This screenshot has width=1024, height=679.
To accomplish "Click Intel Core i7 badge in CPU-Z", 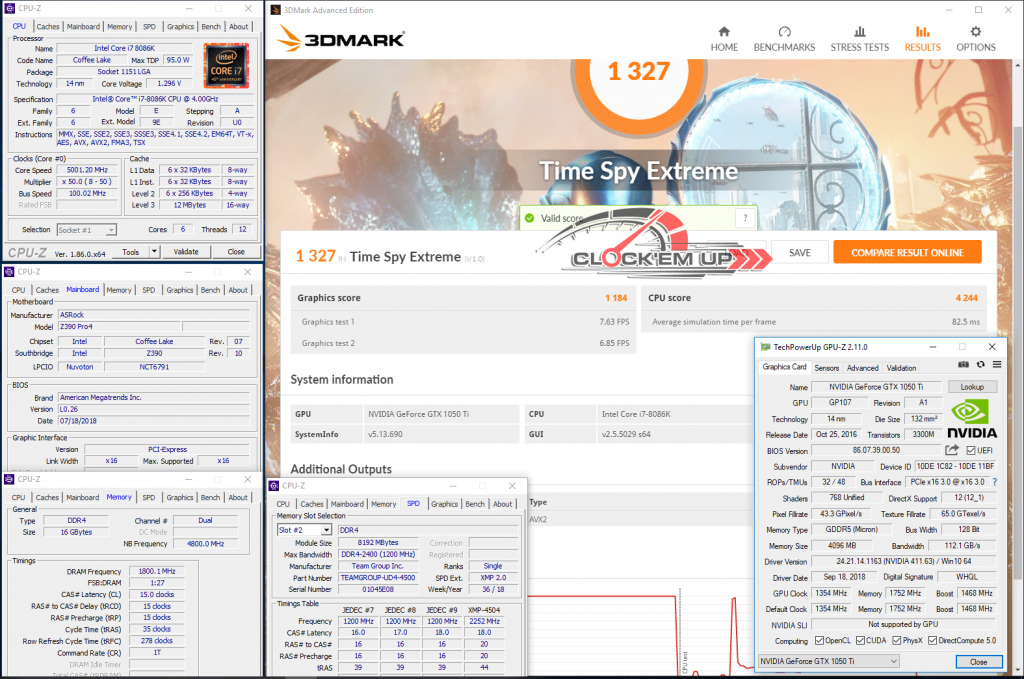I will pyautogui.click(x=226, y=66).
